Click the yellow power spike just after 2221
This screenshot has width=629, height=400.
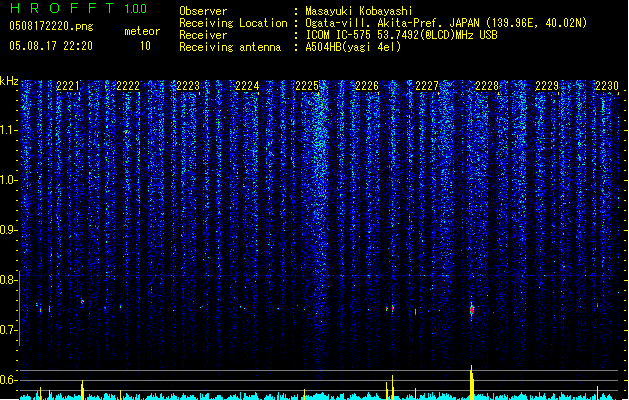click(x=82, y=390)
